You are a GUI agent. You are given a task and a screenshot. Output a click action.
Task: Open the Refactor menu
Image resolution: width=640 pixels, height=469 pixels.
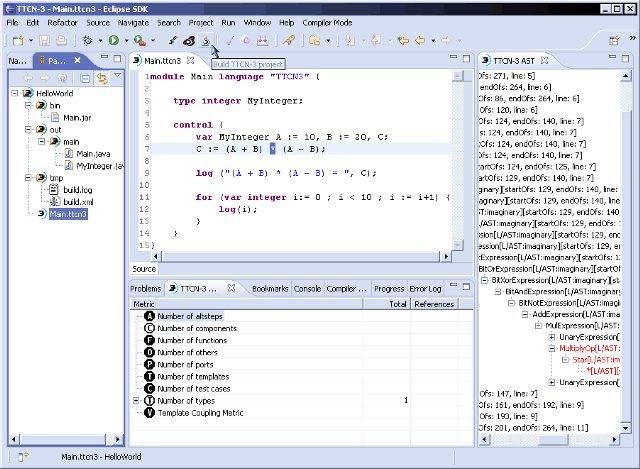tap(62, 23)
